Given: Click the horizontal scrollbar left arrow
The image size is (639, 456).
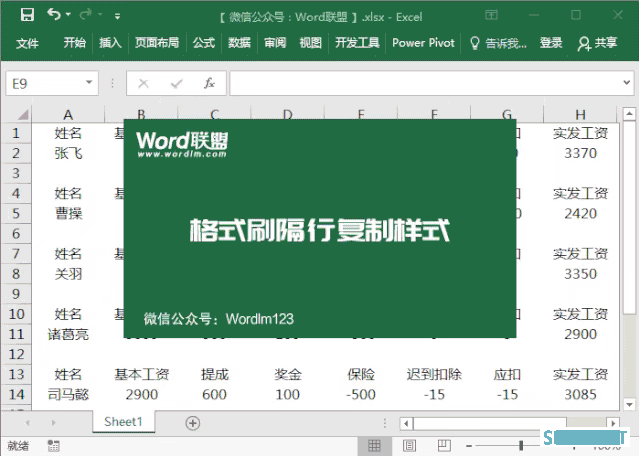Looking at the screenshot, I should tap(406, 423).
